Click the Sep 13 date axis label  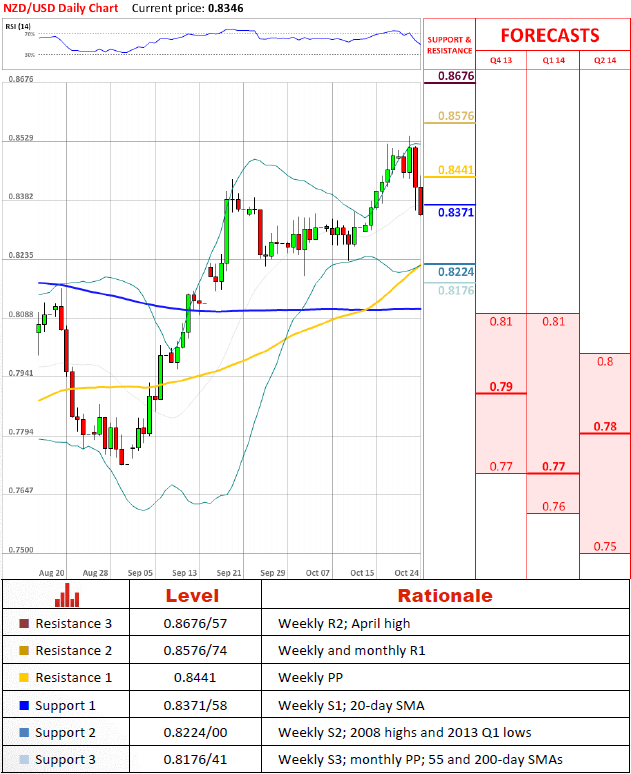point(185,573)
